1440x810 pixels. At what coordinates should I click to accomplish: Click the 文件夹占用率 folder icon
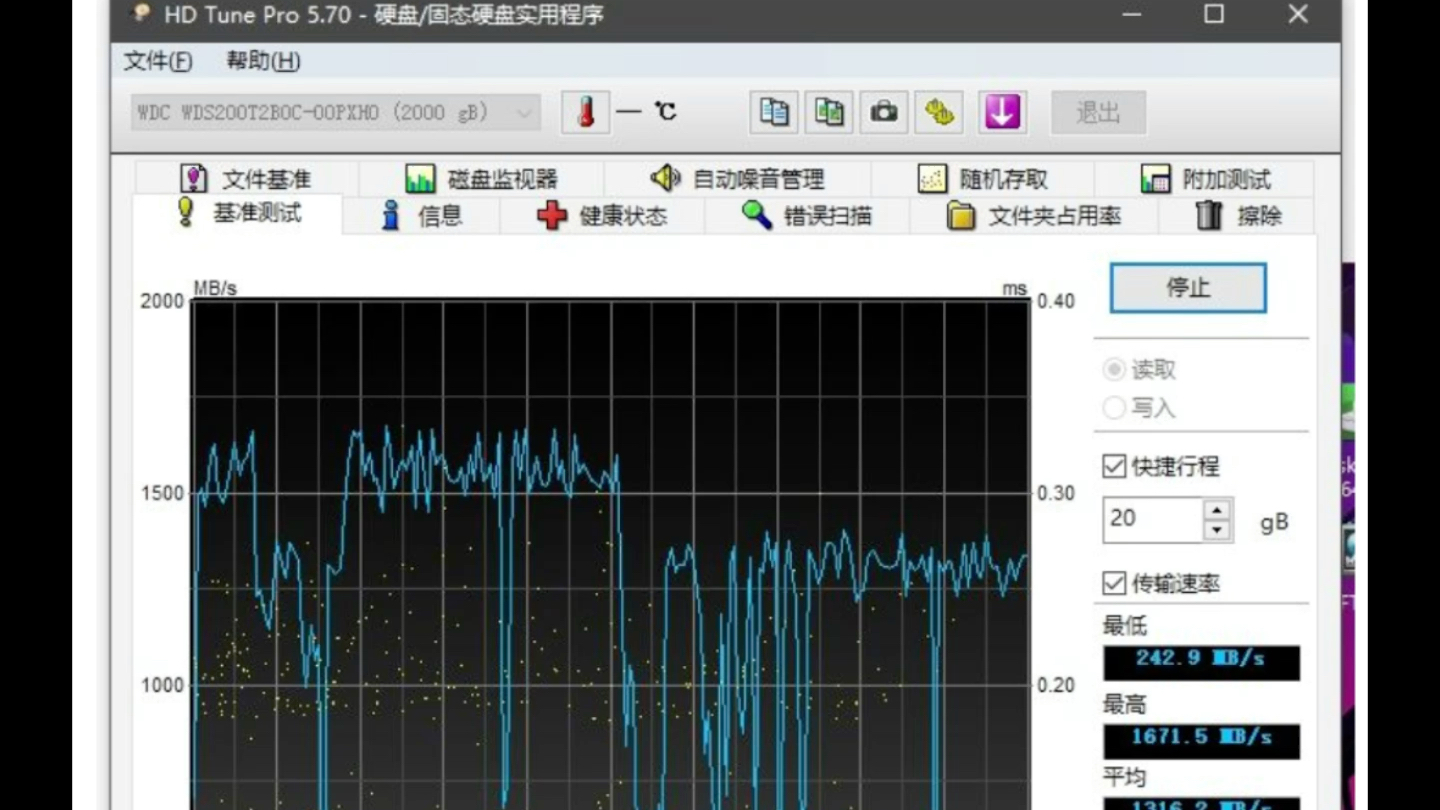[961, 215]
